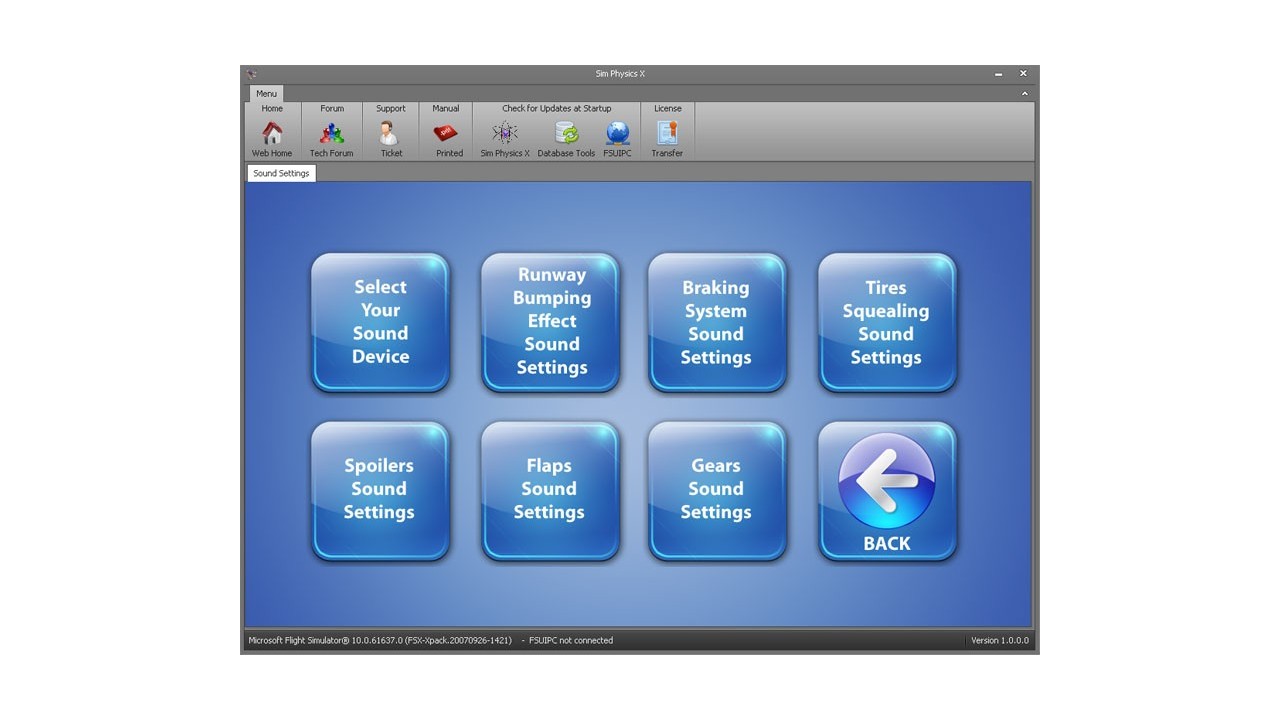Go back with the BACK arrow button
This screenshot has height=720, width=1280.
pyautogui.click(x=887, y=490)
